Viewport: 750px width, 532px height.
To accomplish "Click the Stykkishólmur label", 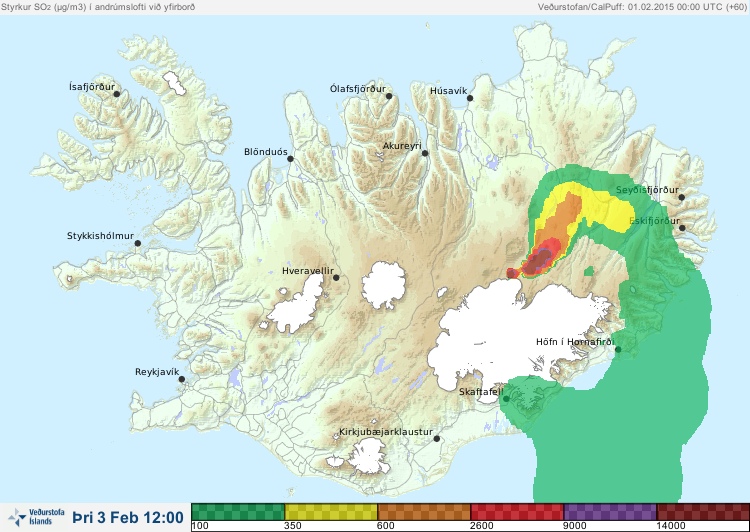I will (100, 236).
